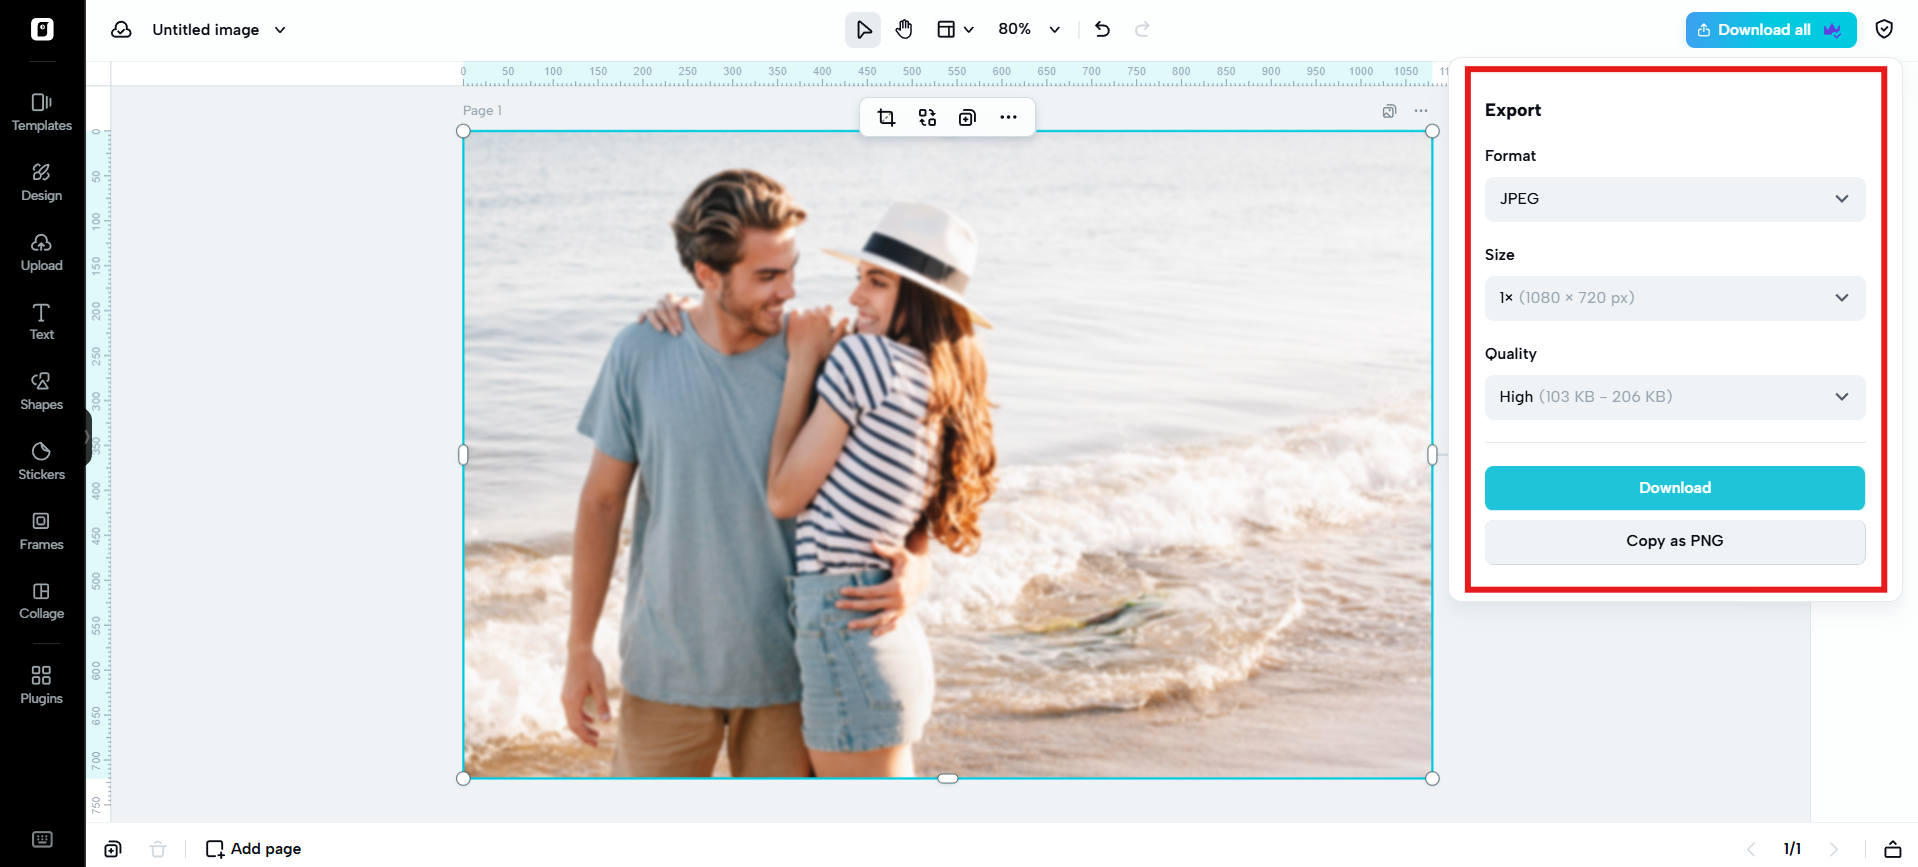Viewport: 1918px width, 867px height.
Task: Click the bottom-center resize handle of image
Action: point(947,778)
